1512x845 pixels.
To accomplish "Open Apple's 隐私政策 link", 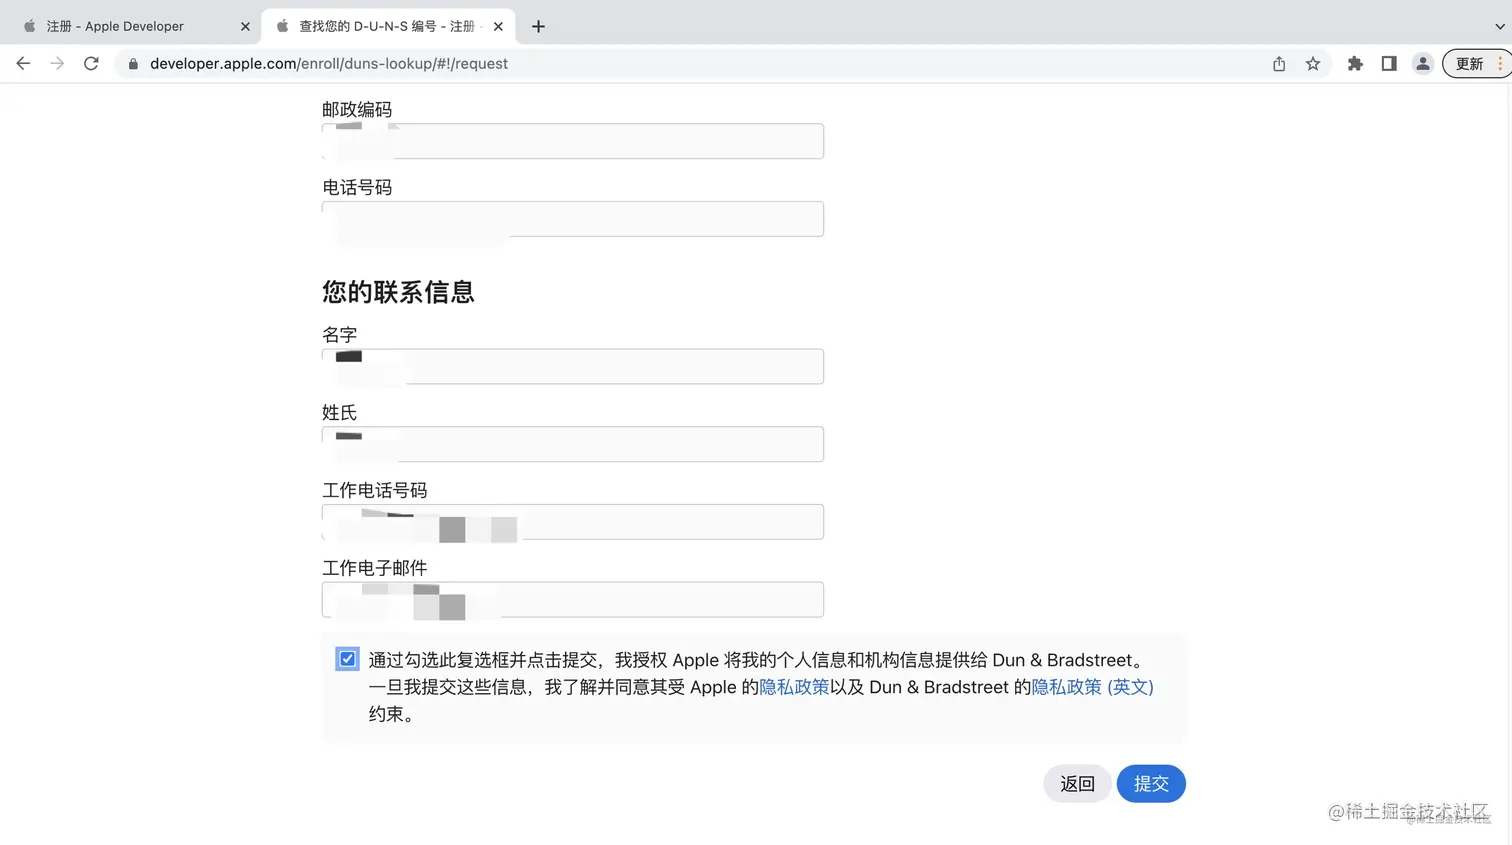I will pos(794,687).
